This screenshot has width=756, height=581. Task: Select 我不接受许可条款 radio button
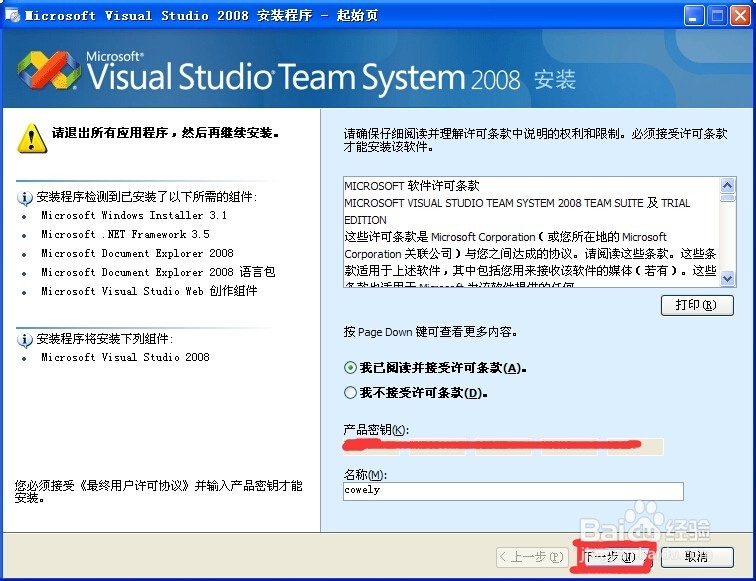[x=351, y=392]
